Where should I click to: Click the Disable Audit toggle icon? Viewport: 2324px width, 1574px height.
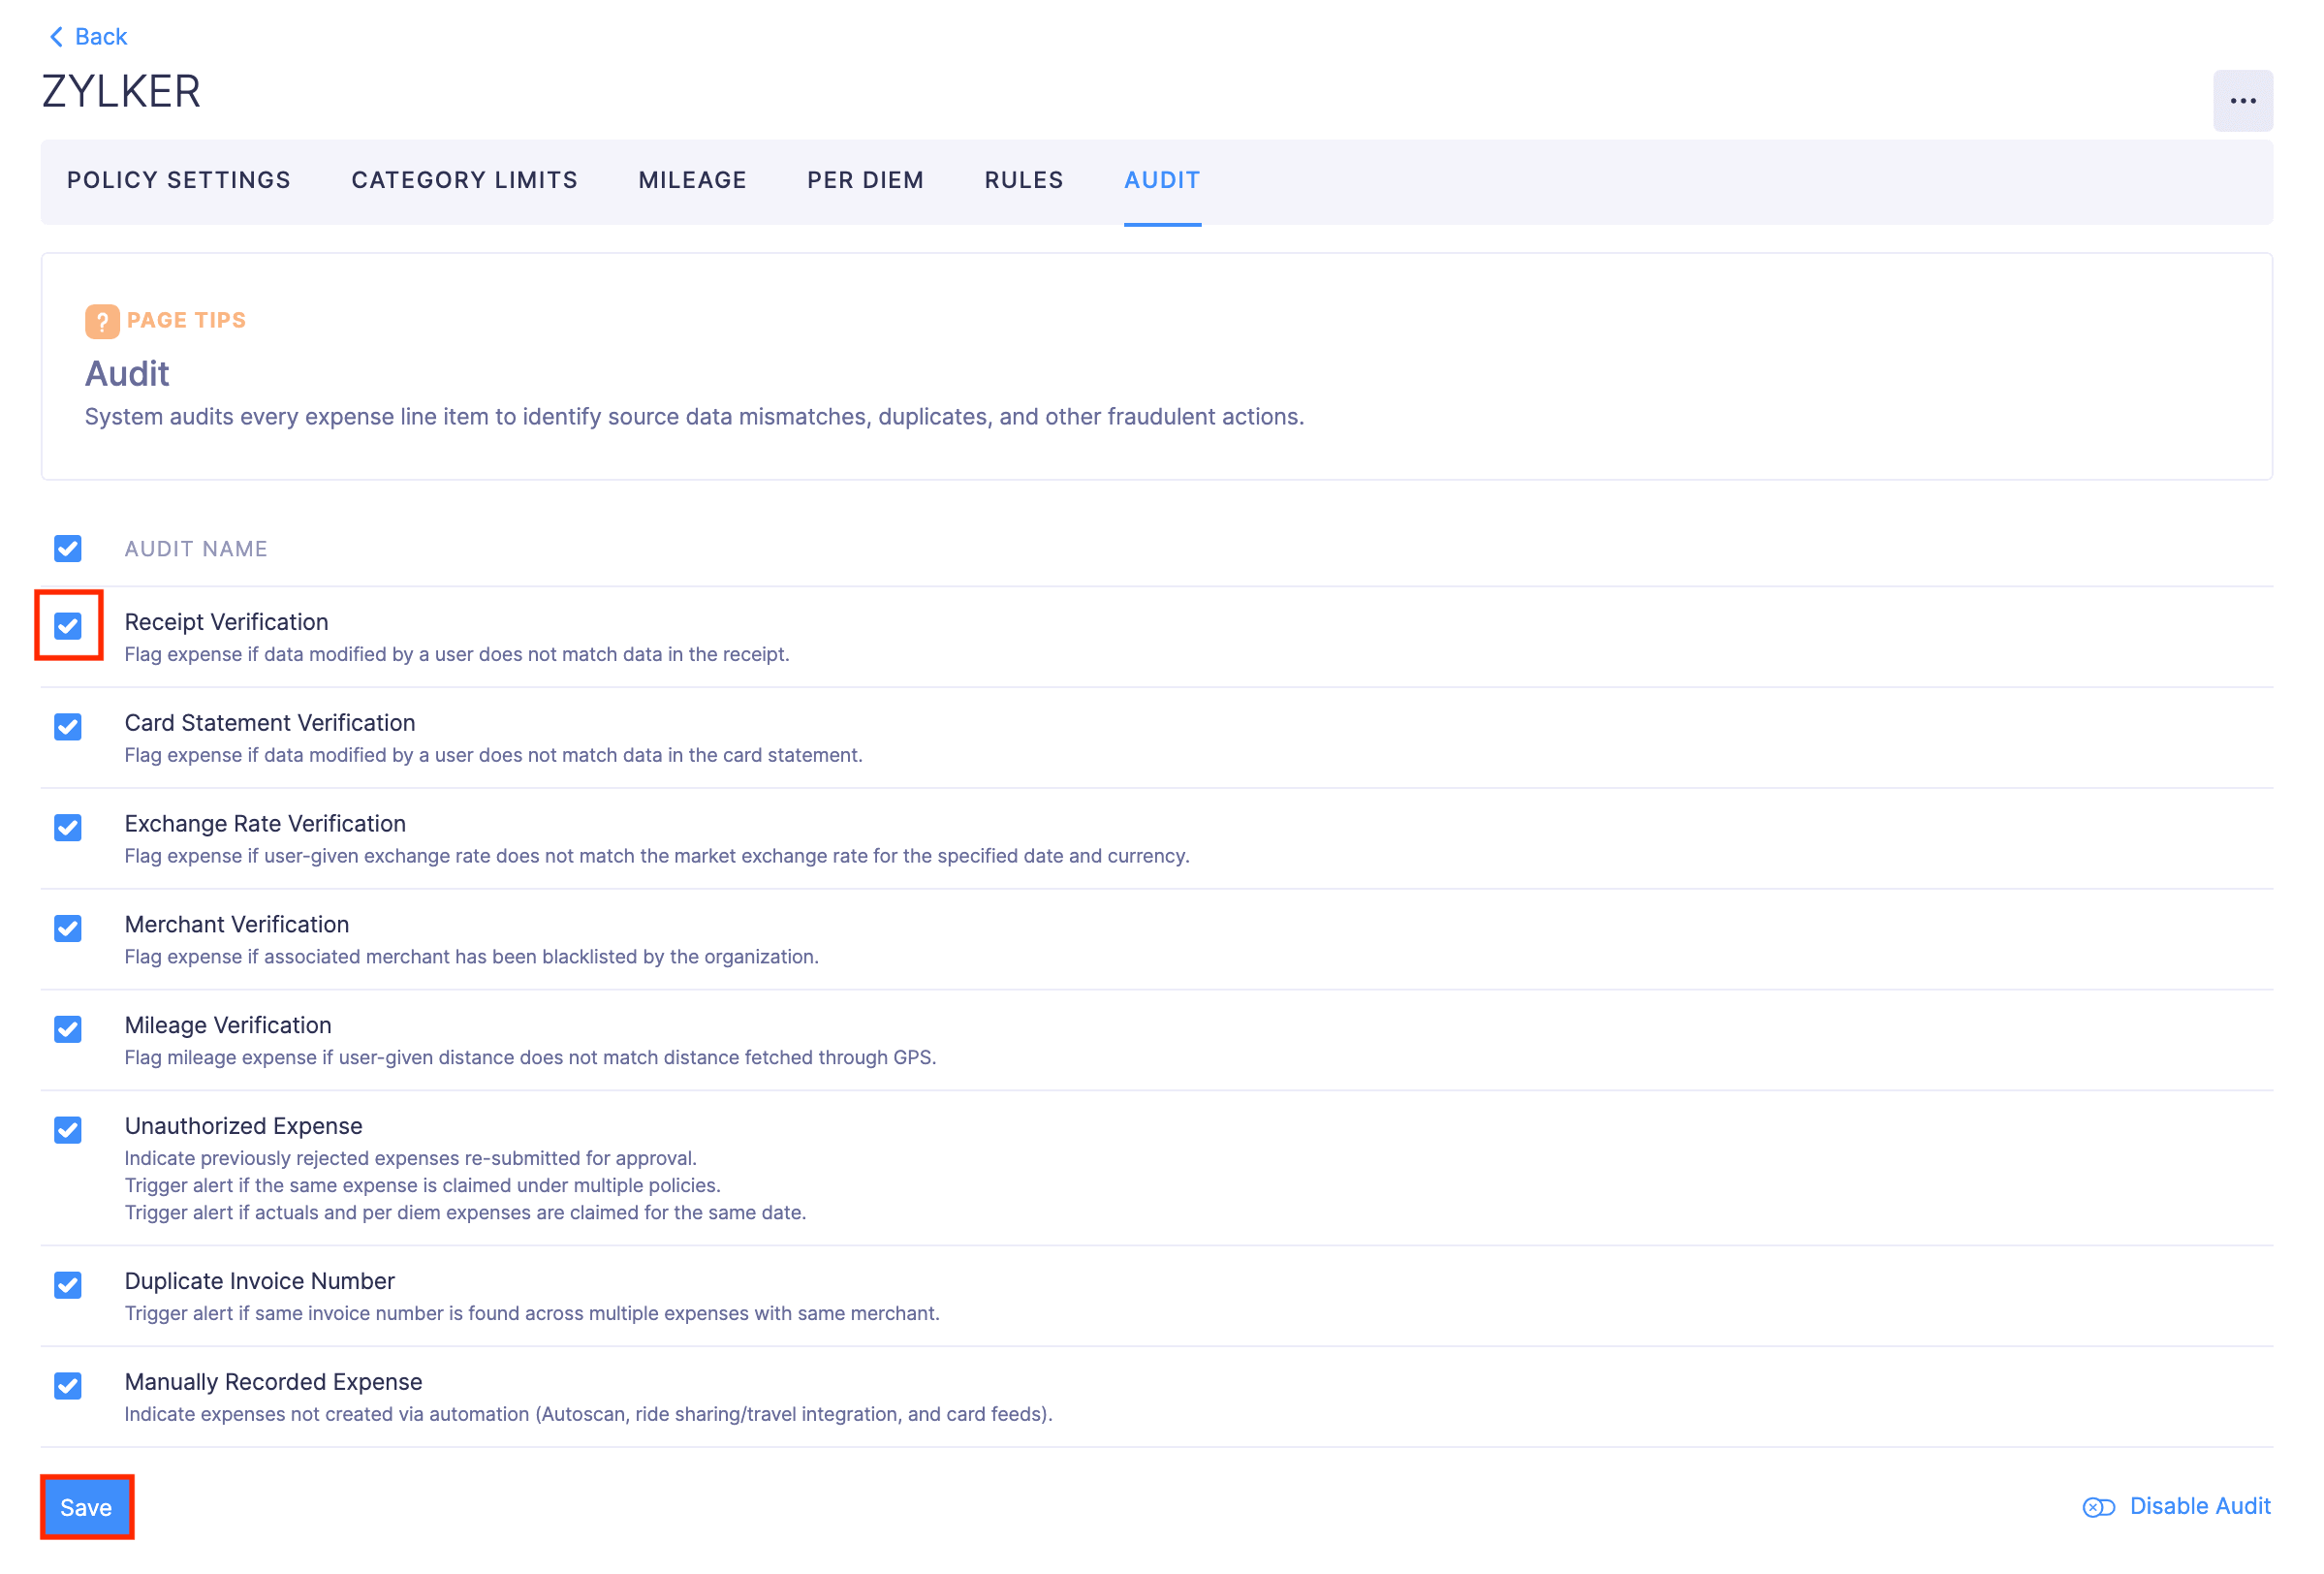click(2098, 1507)
